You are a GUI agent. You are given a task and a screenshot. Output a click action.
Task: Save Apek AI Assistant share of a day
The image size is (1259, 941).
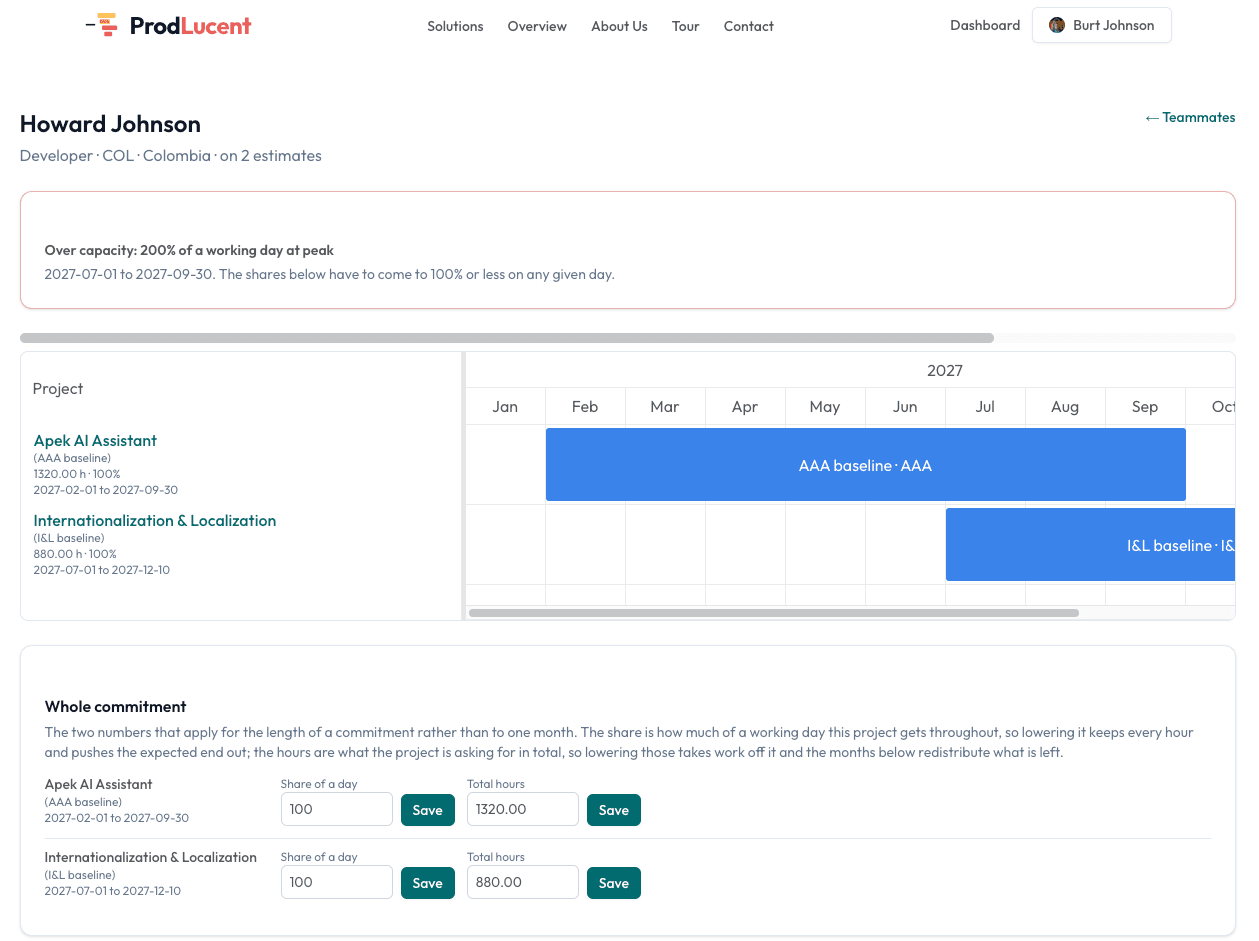pos(428,810)
